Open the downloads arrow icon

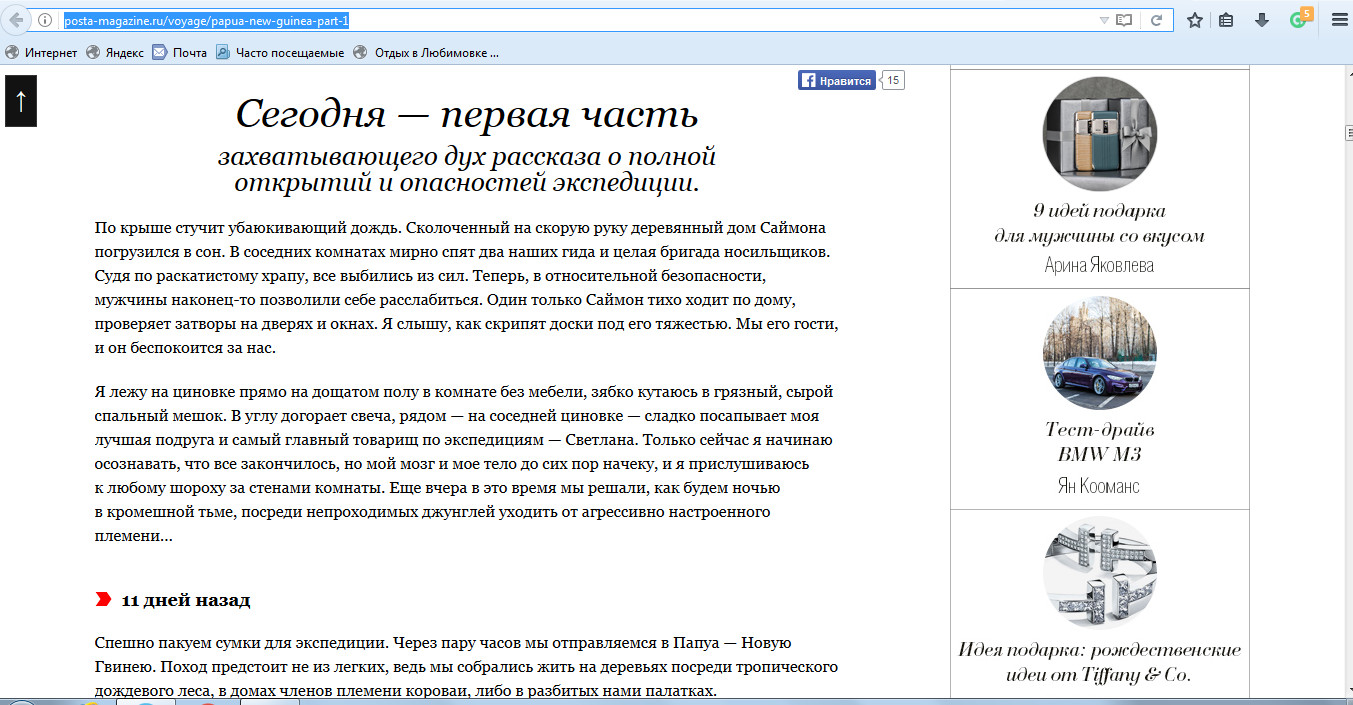(1262, 20)
